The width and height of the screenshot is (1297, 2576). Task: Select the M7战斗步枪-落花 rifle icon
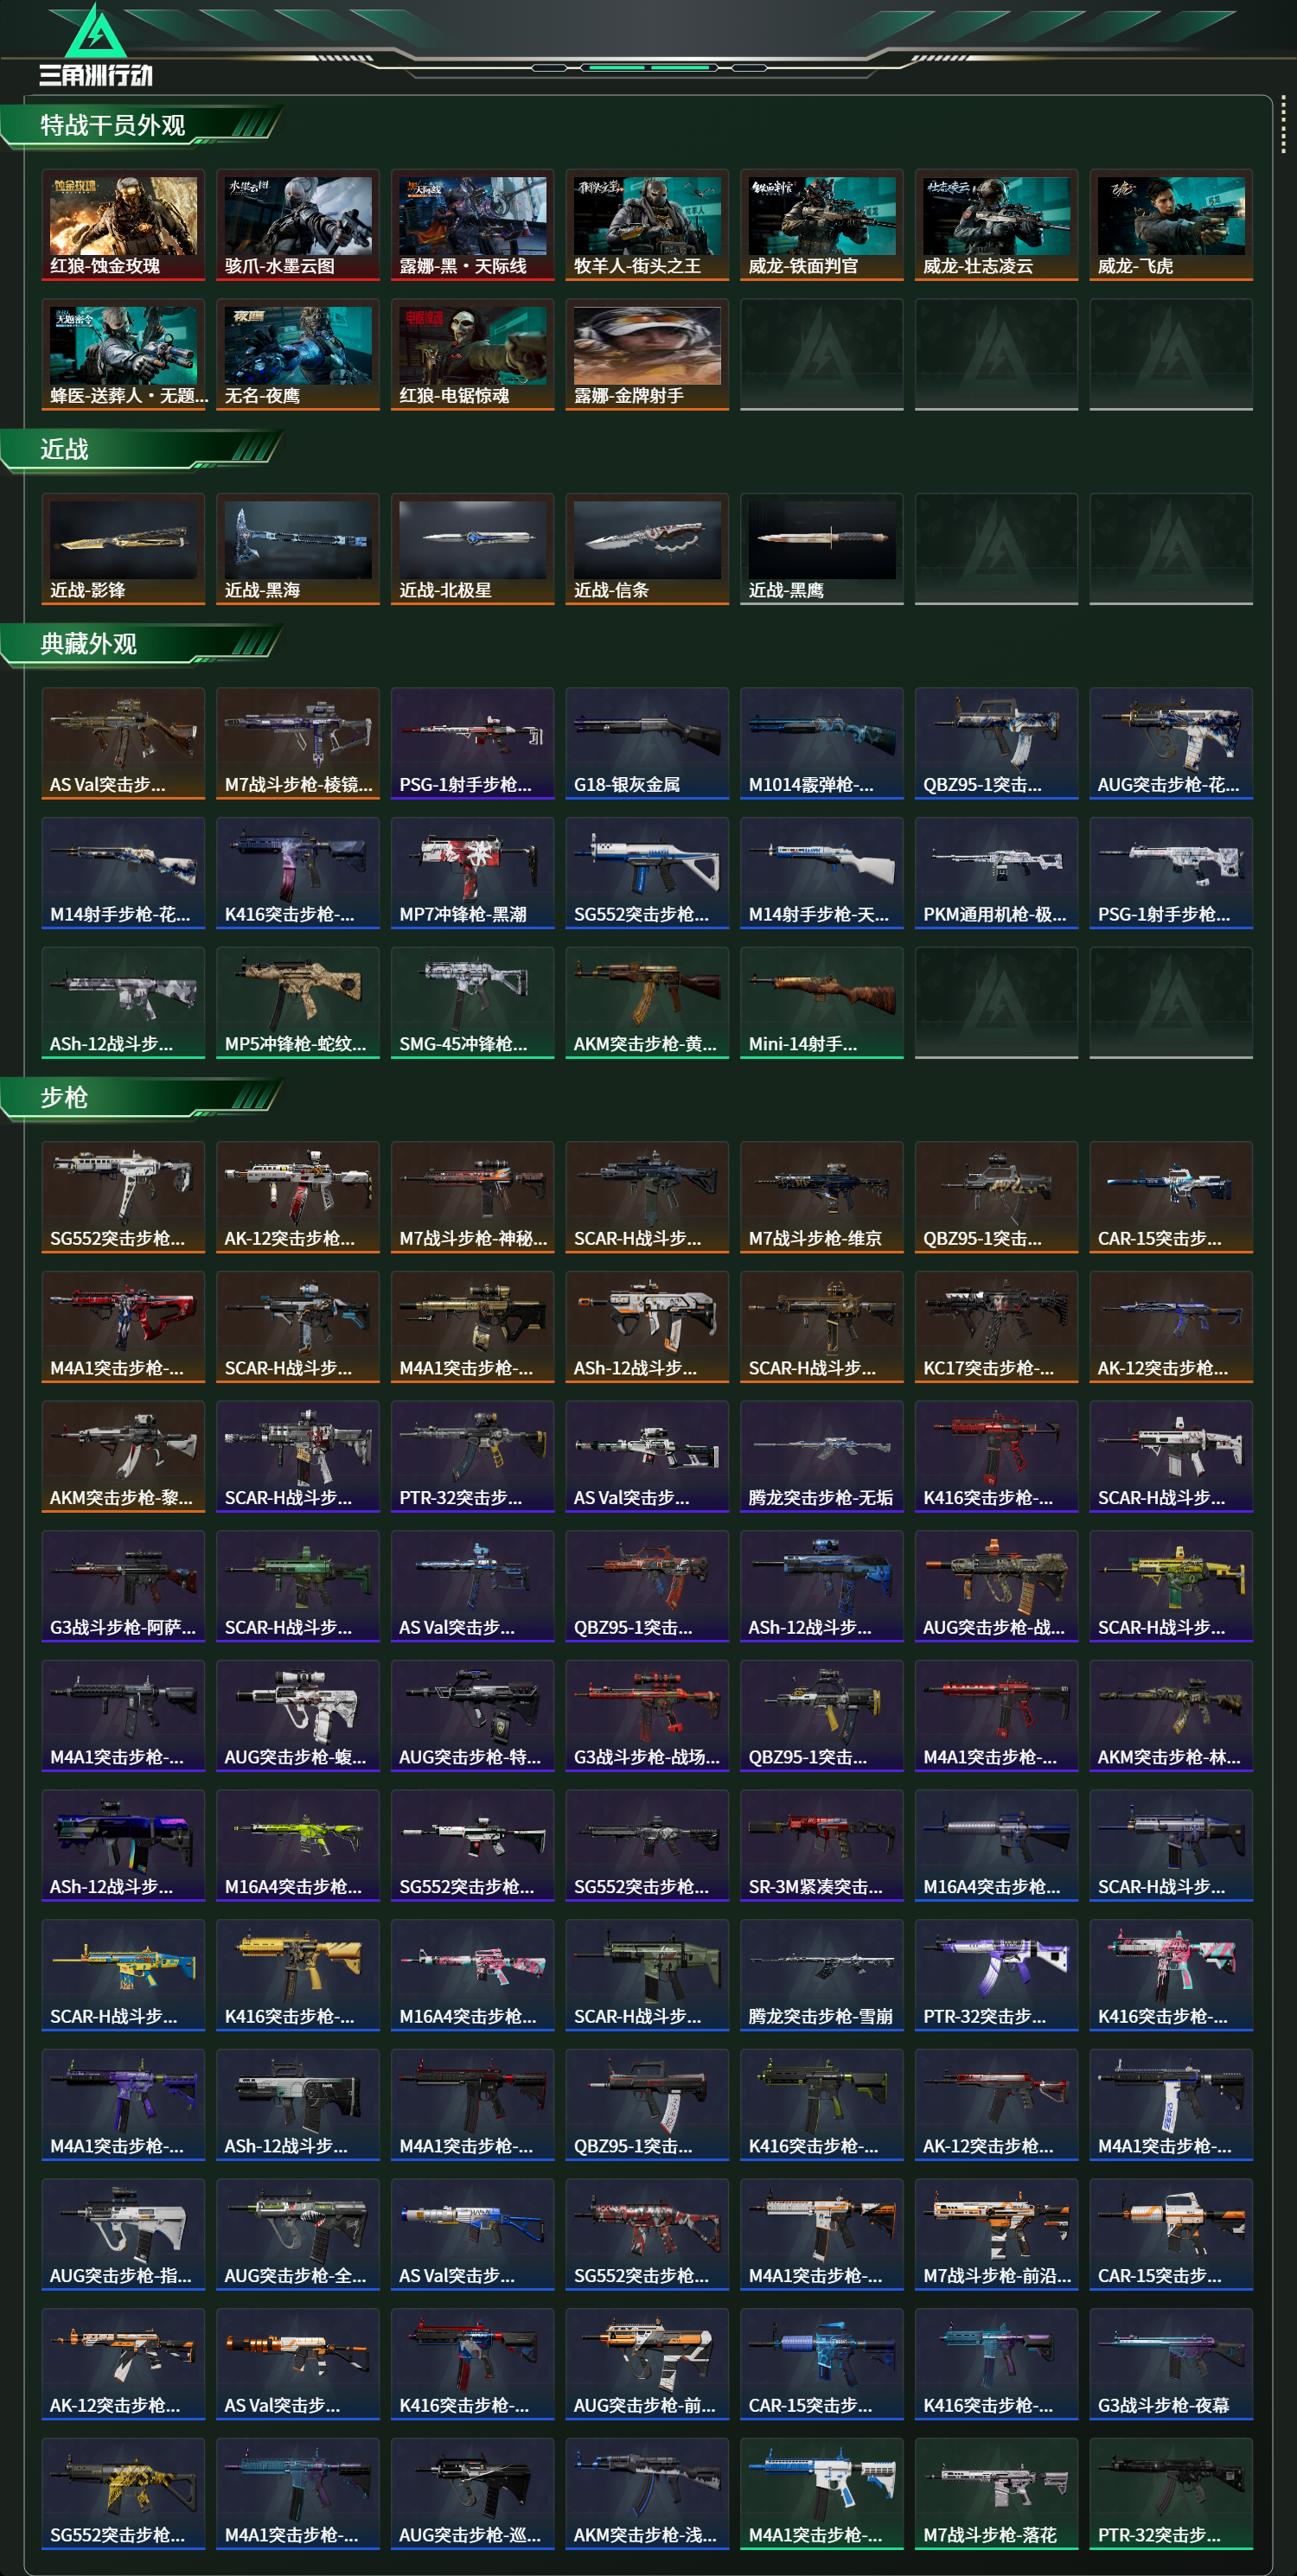[996, 2493]
